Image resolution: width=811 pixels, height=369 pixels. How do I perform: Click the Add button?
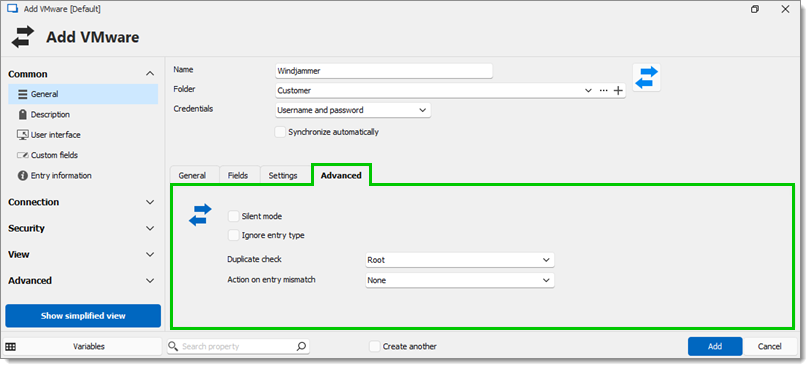[x=715, y=346]
